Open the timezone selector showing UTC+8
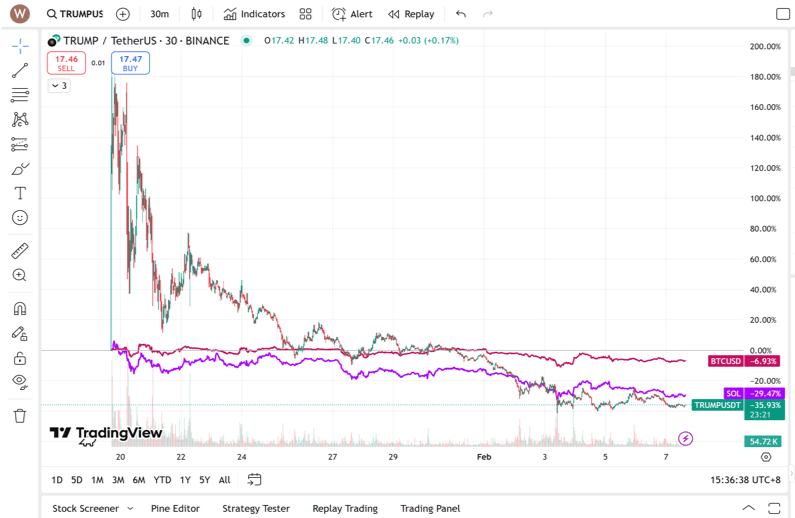This screenshot has height=518, width=795. pos(745,480)
